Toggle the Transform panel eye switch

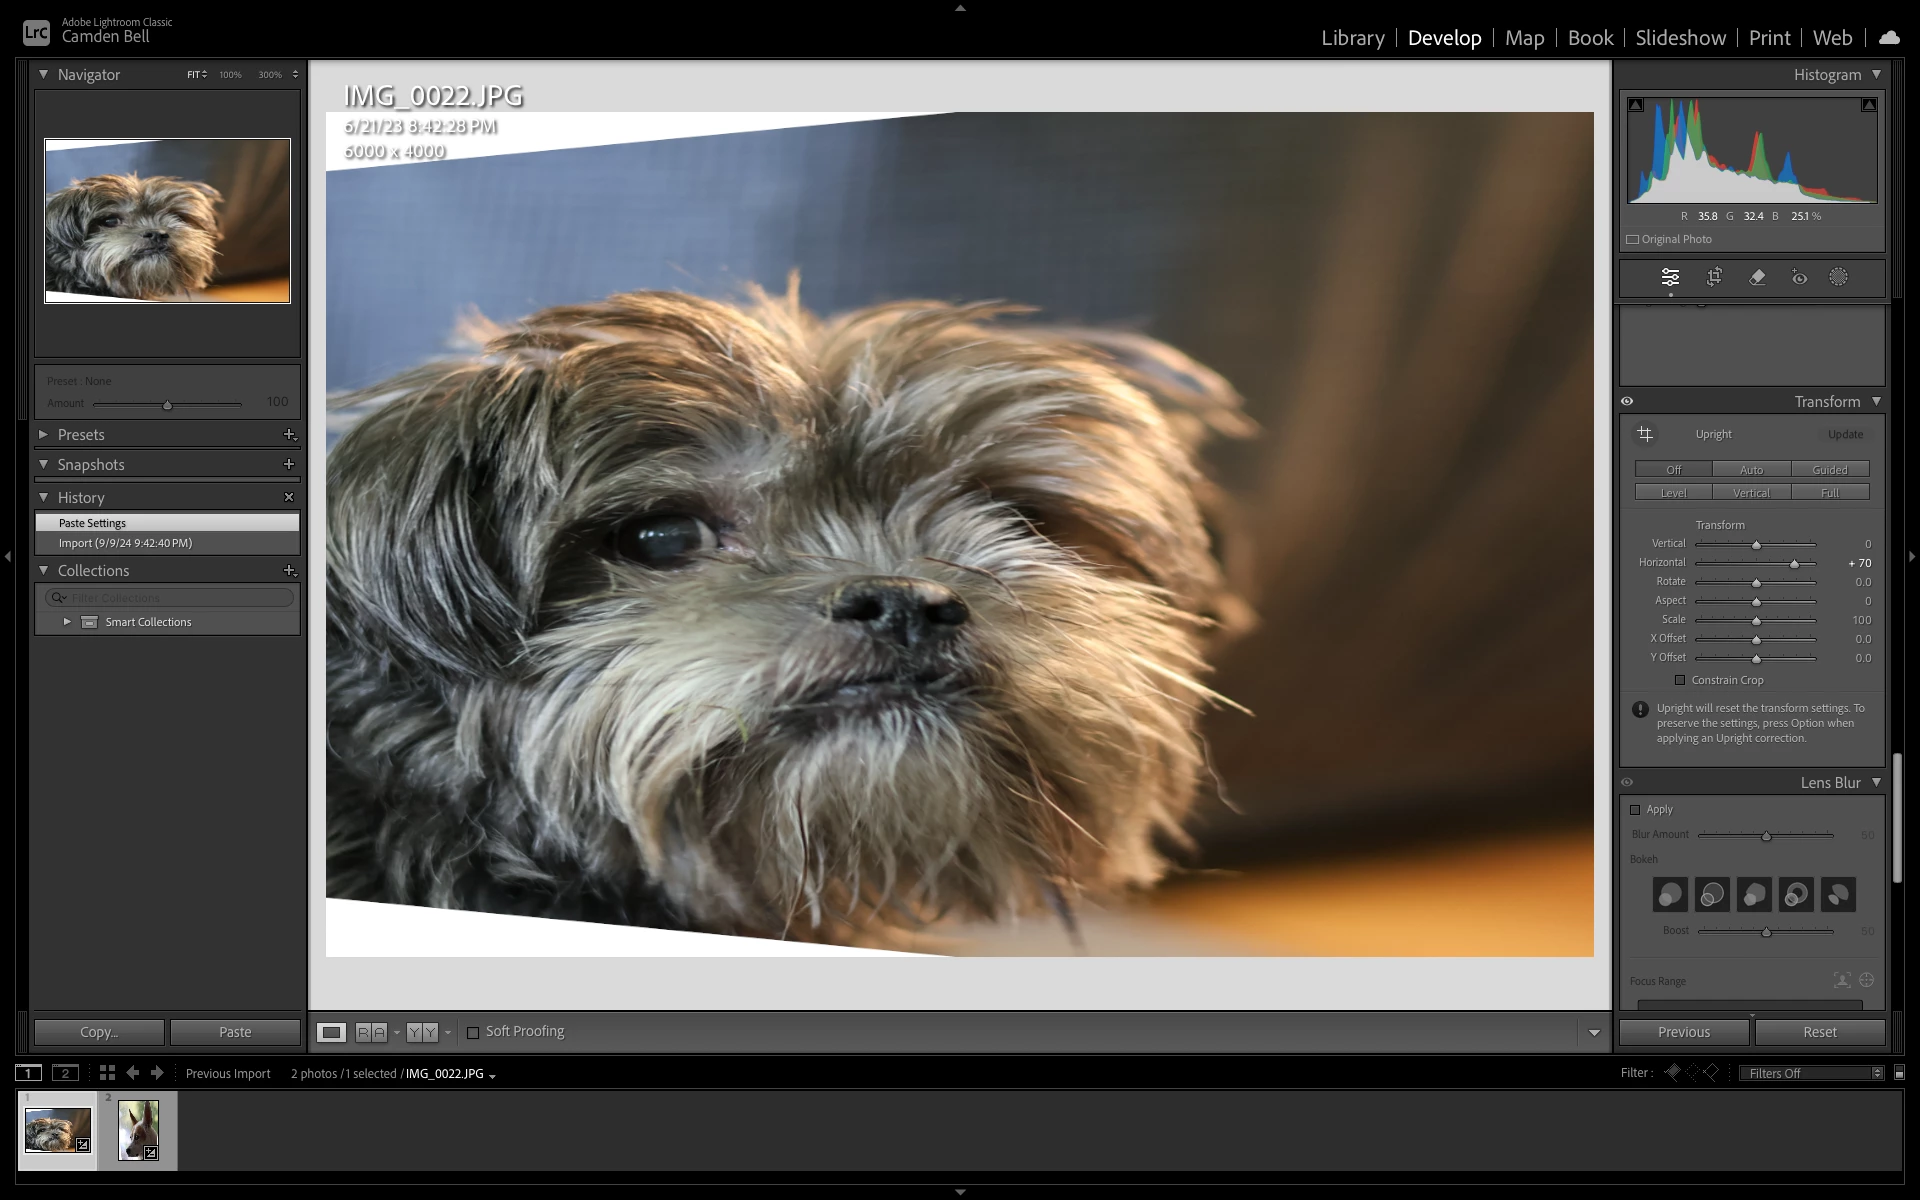pos(1627,401)
